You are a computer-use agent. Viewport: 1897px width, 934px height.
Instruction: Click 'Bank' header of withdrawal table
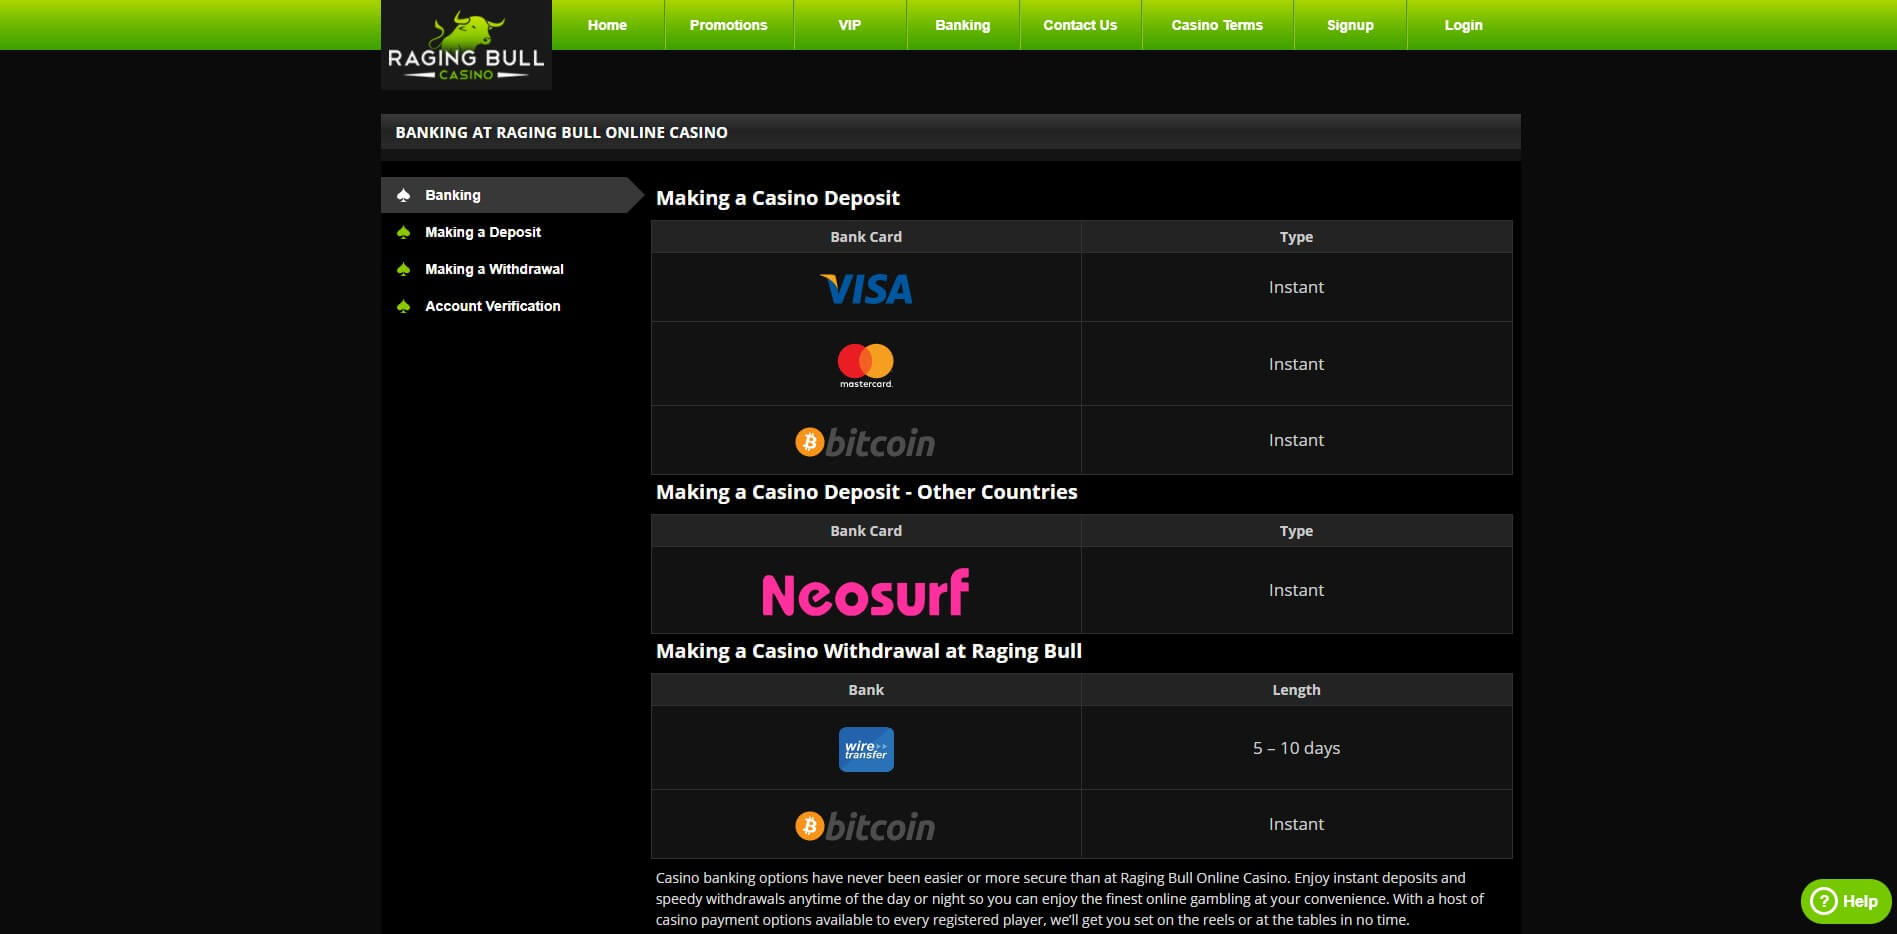(866, 690)
